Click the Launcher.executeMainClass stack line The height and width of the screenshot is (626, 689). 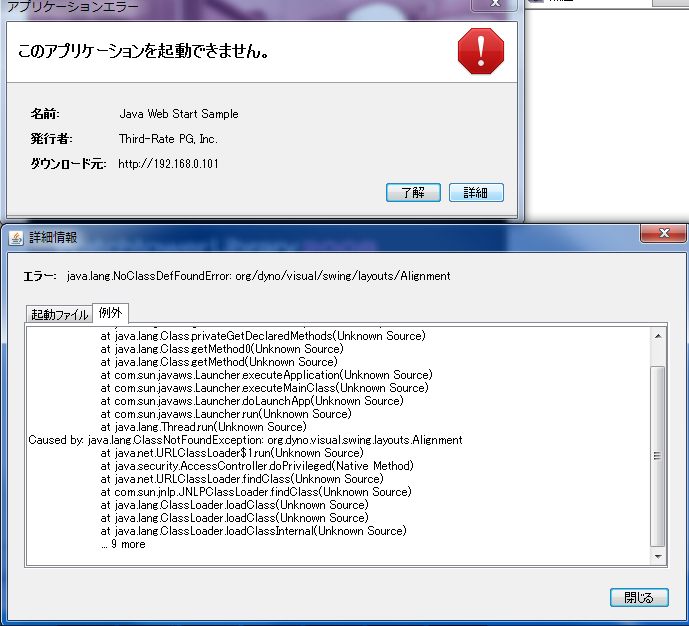tap(265, 387)
